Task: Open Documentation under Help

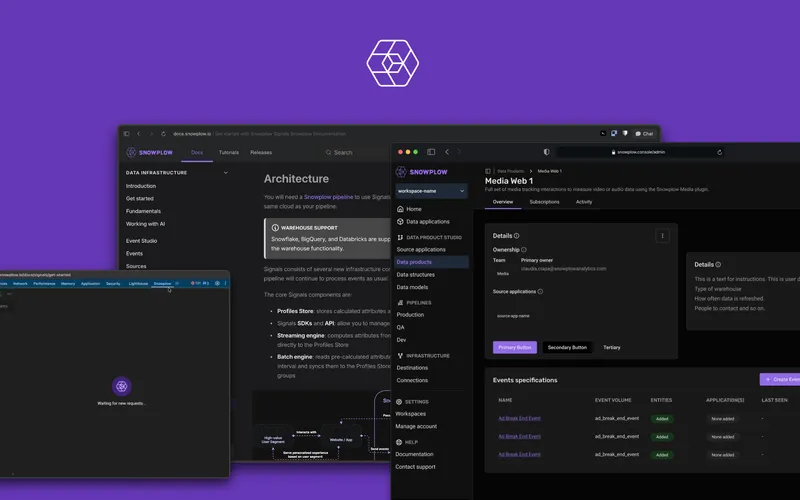Action: [414, 454]
